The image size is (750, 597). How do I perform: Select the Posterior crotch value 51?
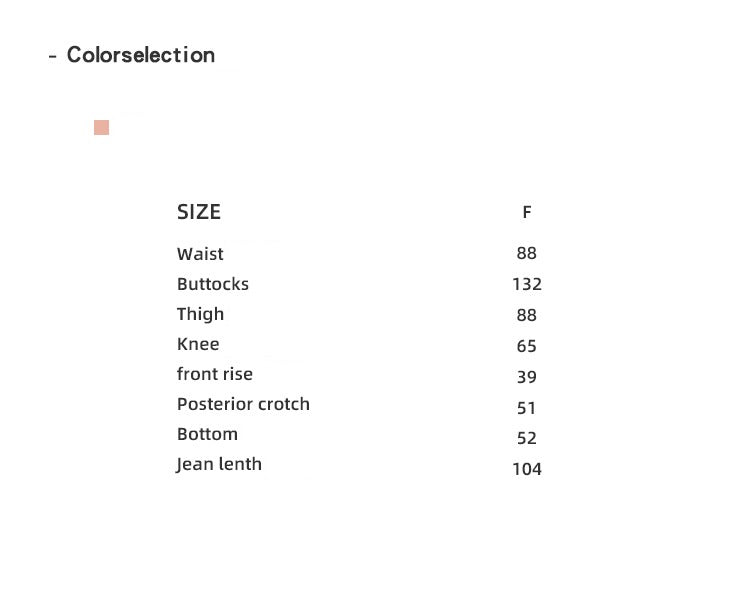pos(526,408)
